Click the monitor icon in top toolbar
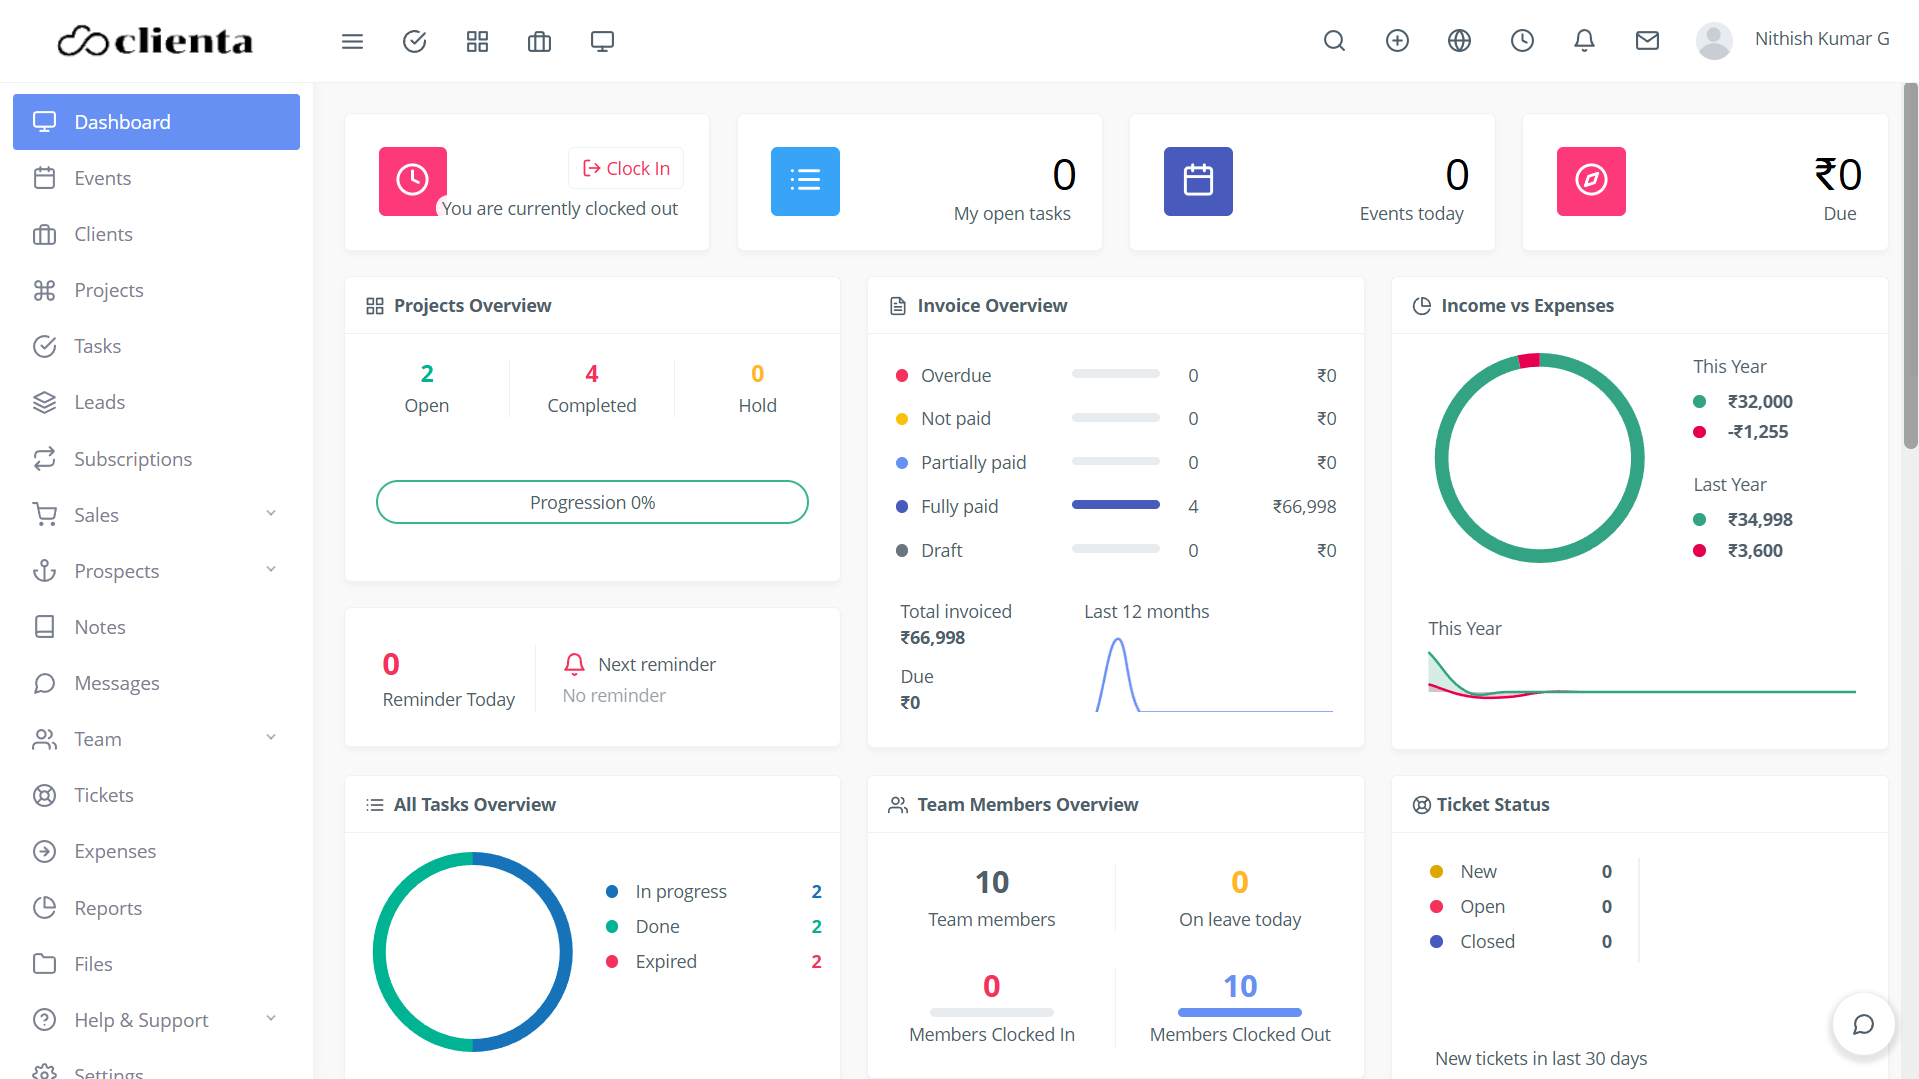The width and height of the screenshot is (1919, 1079). tap(602, 41)
